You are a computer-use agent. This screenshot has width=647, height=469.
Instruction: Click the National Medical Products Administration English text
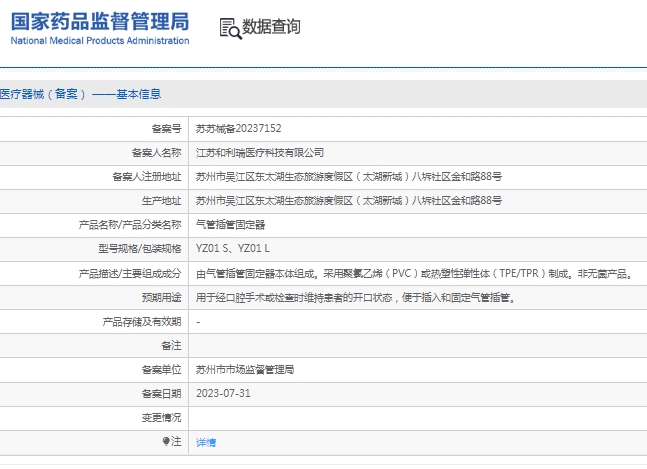click(100, 41)
